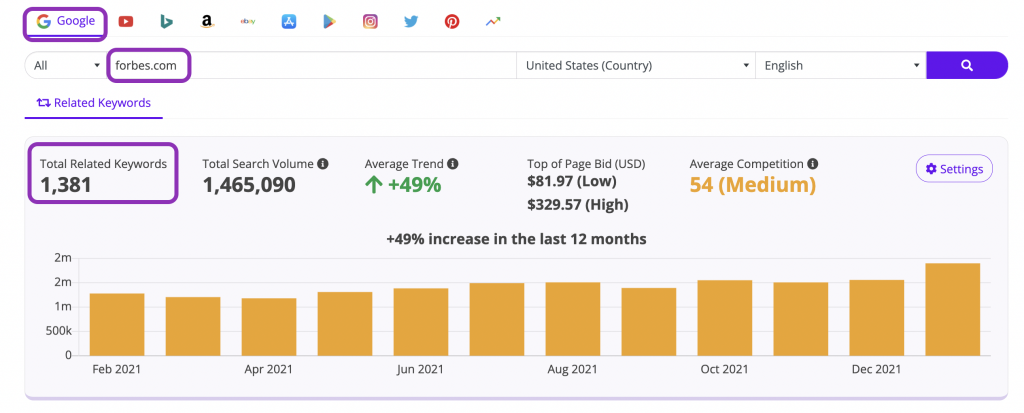Switch to the Instagram source
The height and width of the screenshot is (413, 1024).
[370, 21]
